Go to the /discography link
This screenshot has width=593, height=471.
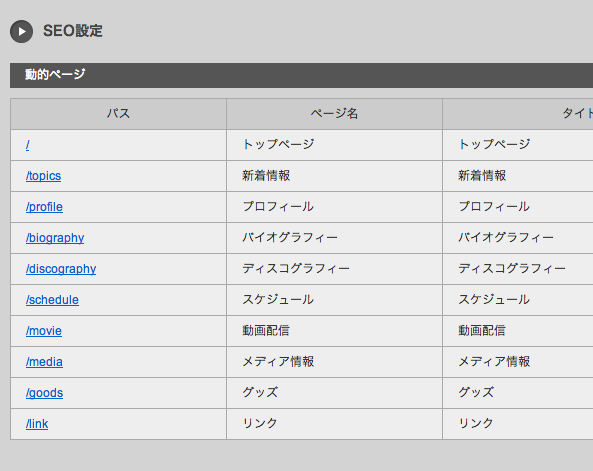pyautogui.click(x=61, y=269)
